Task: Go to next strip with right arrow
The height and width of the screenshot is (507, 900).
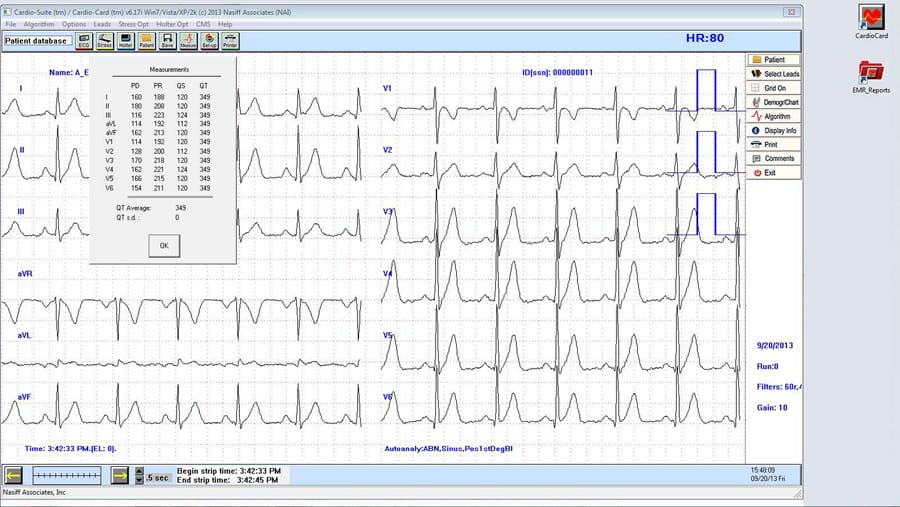Action: (119, 475)
